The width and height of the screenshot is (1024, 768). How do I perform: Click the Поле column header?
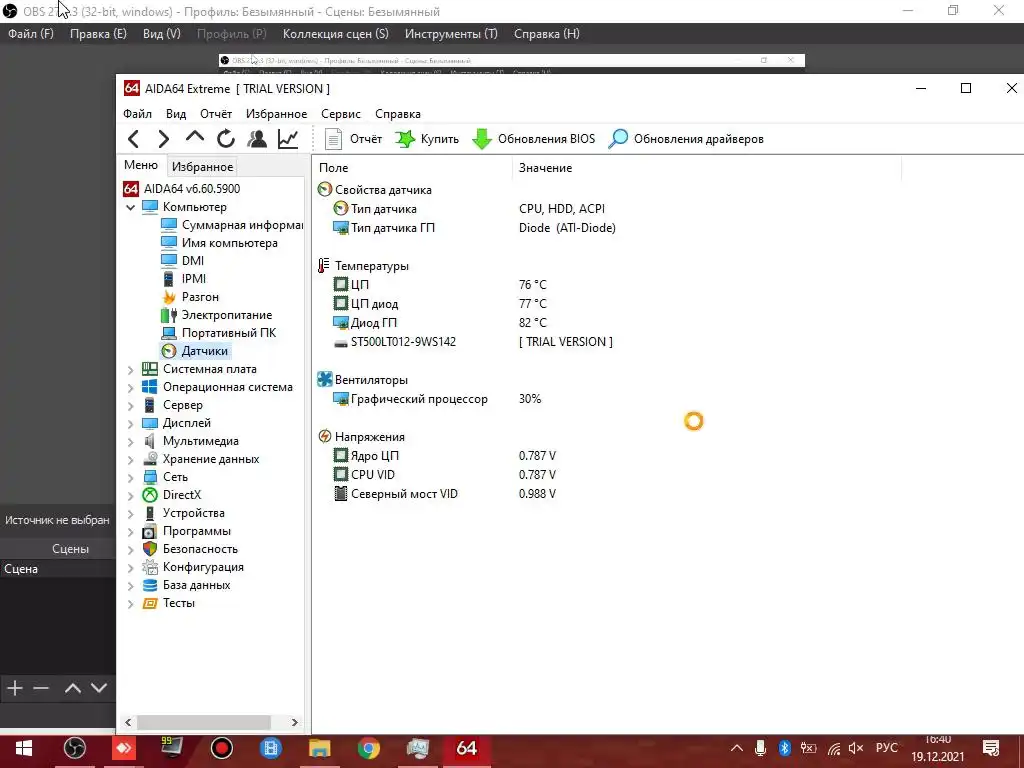pyautogui.click(x=414, y=168)
